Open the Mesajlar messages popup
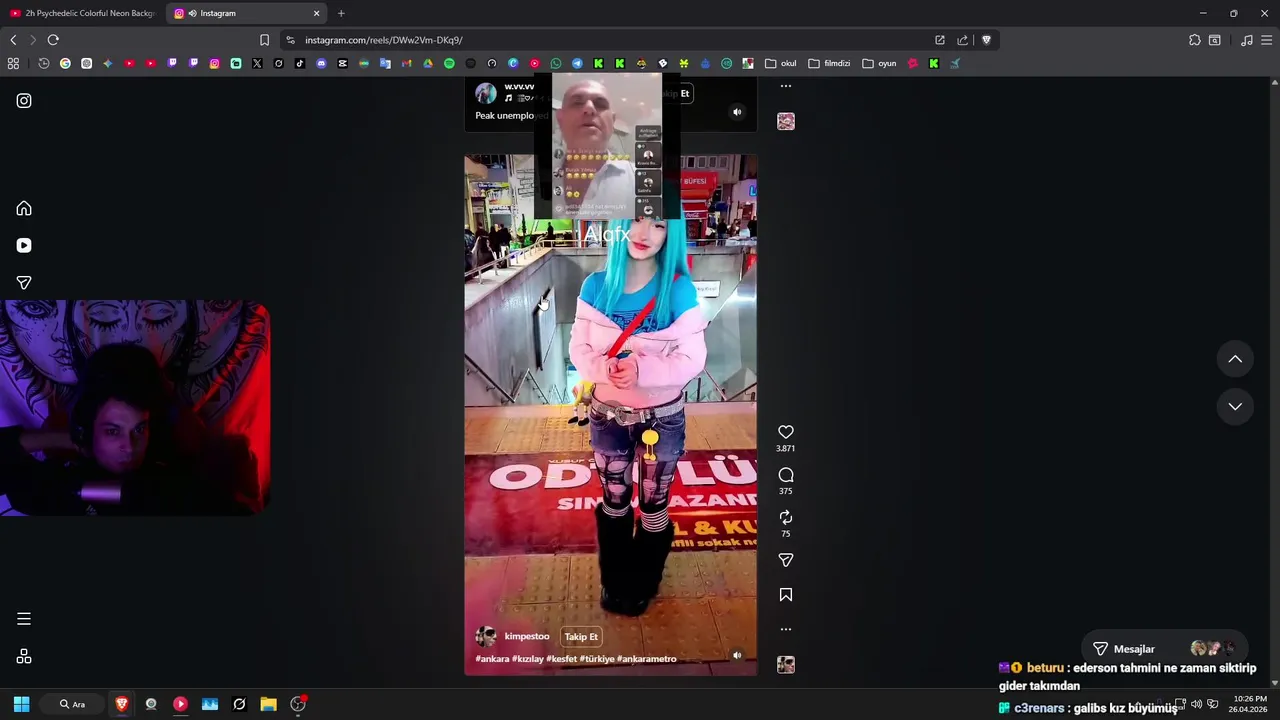The image size is (1280, 720). tap(1165, 649)
